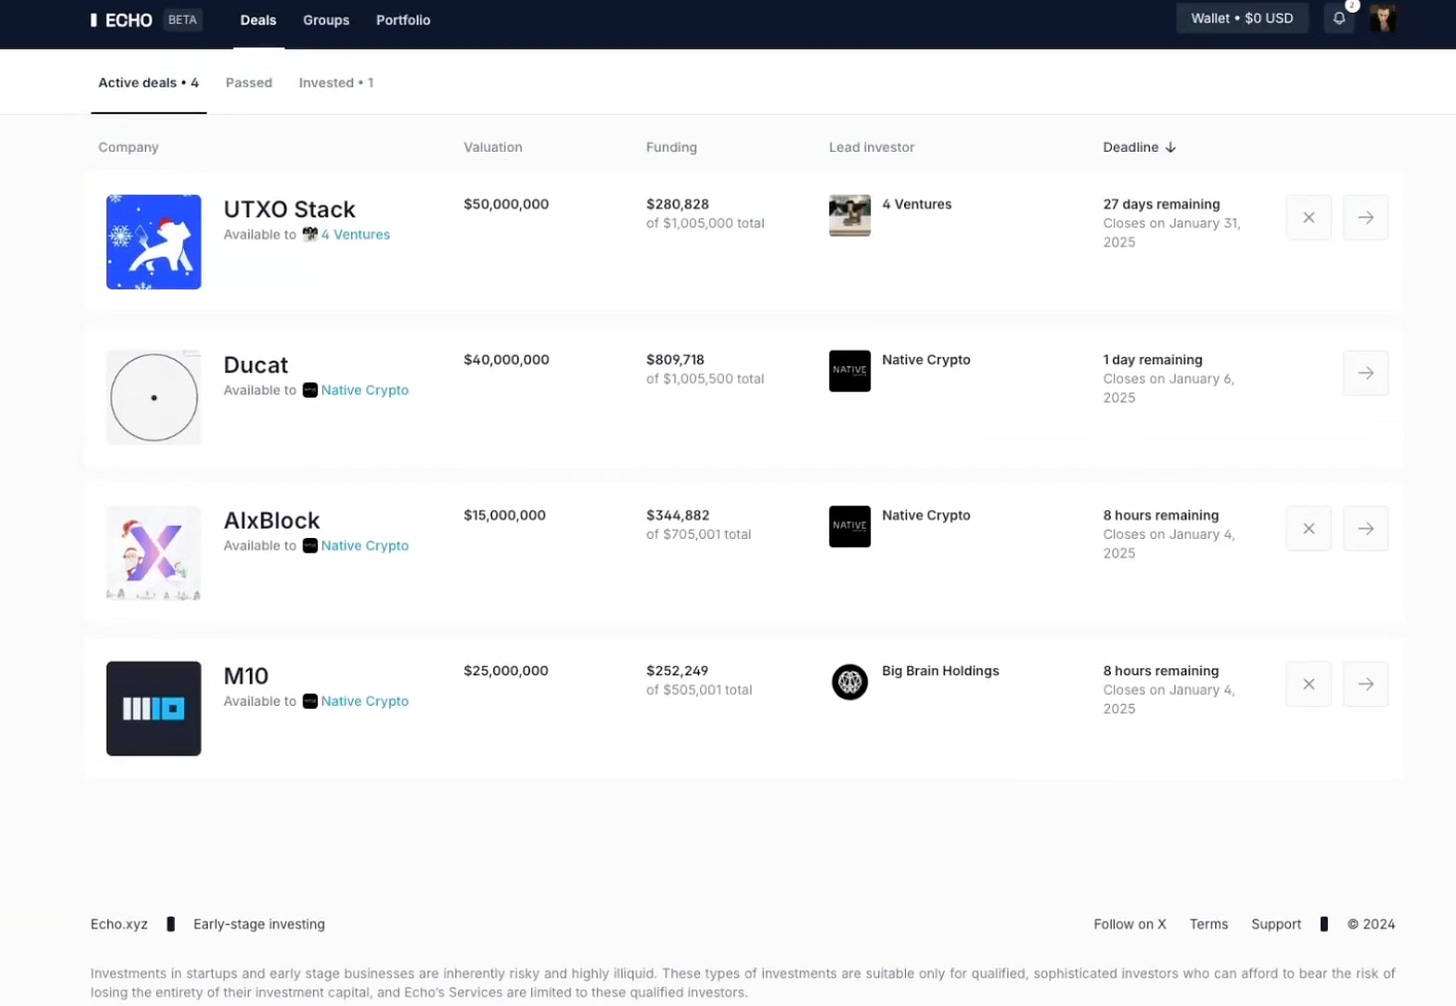Image resolution: width=1456 pixels, height=1006 pixels.
Task: Open AIxBlock deal via arrow button
Action: (x=1365, y=528)
